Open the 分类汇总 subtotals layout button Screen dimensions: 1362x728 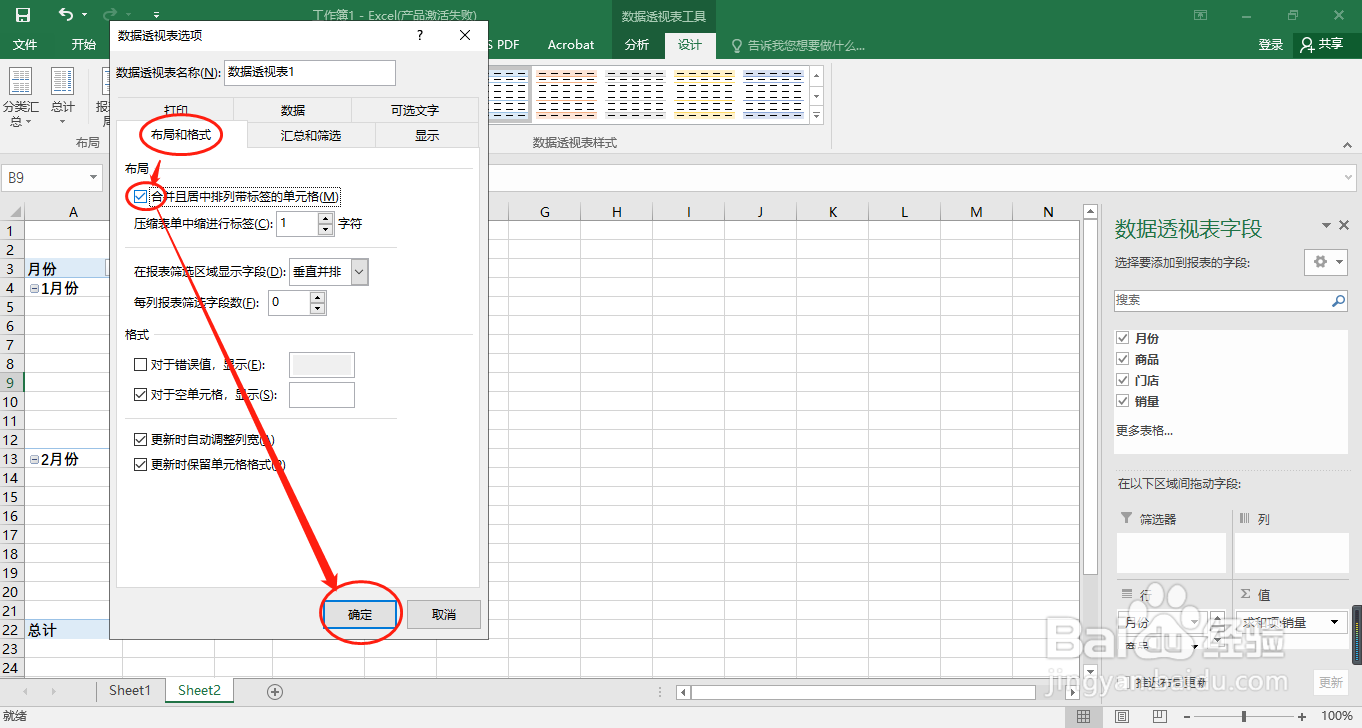click(x=21, y=97)
